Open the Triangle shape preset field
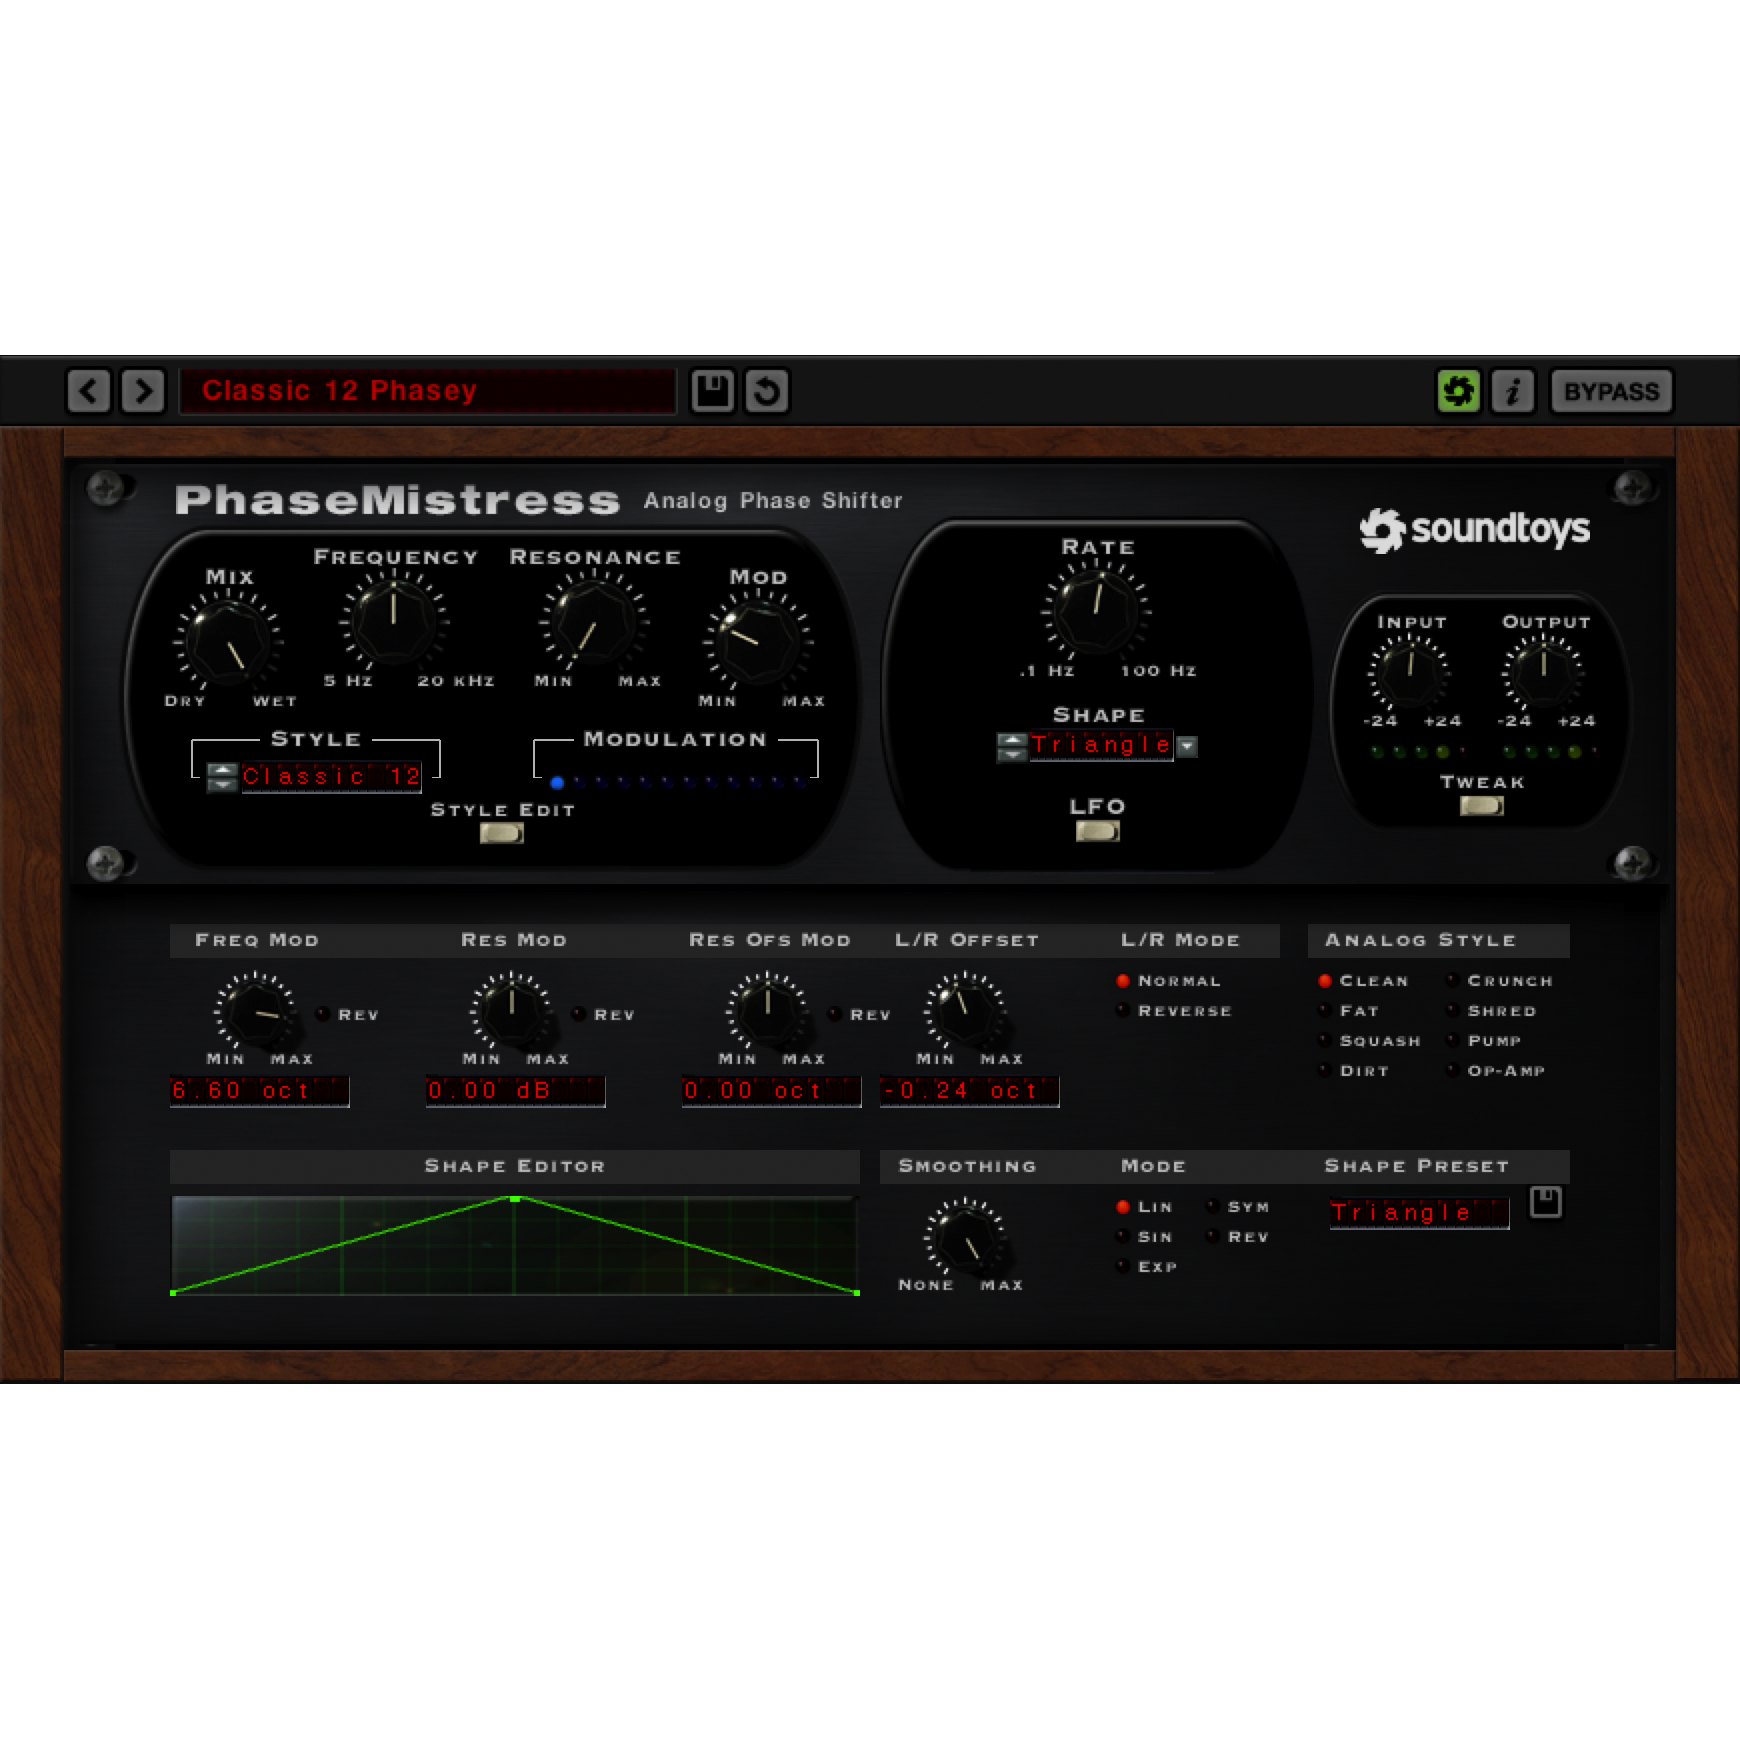Image resolution: width=1740 pixels, height=1740 pixels. click(x=1418, y=1213)
